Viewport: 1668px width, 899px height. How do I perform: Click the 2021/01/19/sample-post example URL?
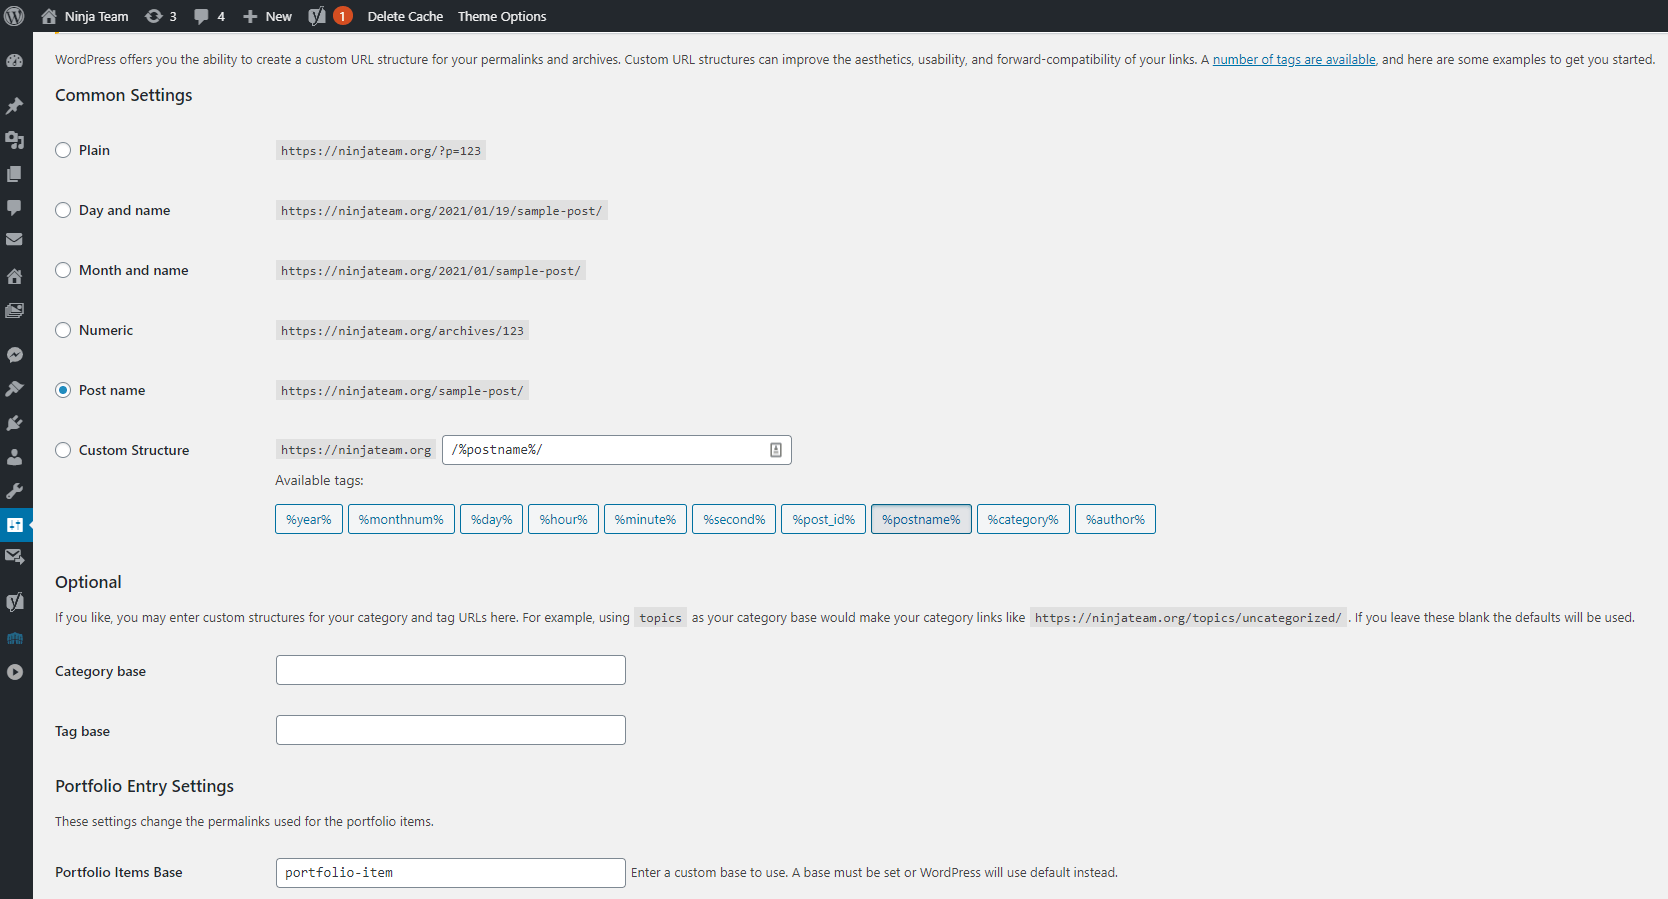click(x=442, y=211)
